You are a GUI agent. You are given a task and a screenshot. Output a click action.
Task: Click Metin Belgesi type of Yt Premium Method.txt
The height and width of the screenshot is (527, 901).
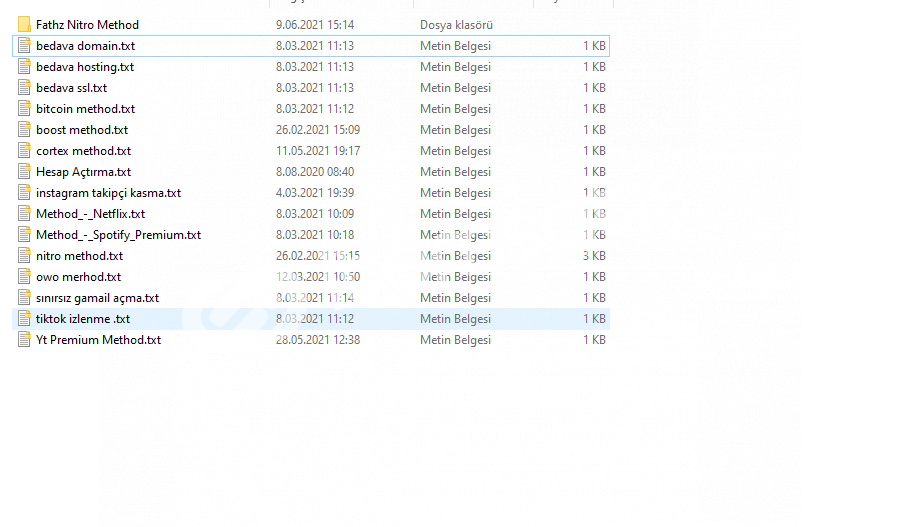pyautogui.click(x=455, y=340)
